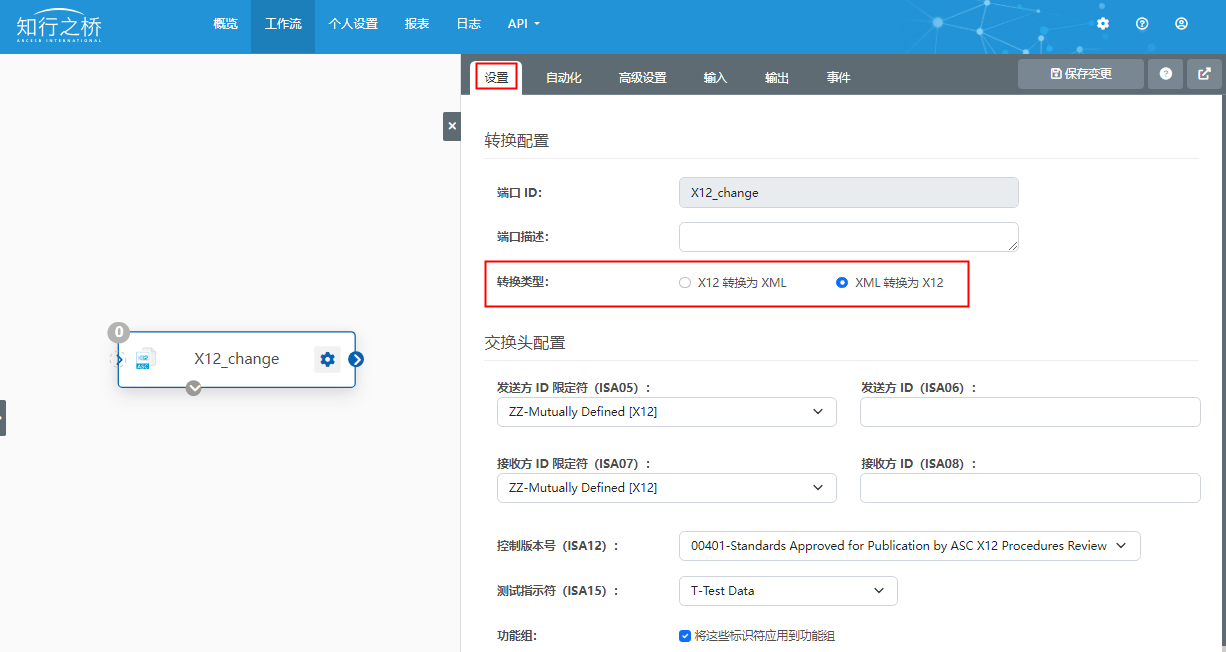
Task: Click the 保存变更 button
Action: coord(1080,74)
